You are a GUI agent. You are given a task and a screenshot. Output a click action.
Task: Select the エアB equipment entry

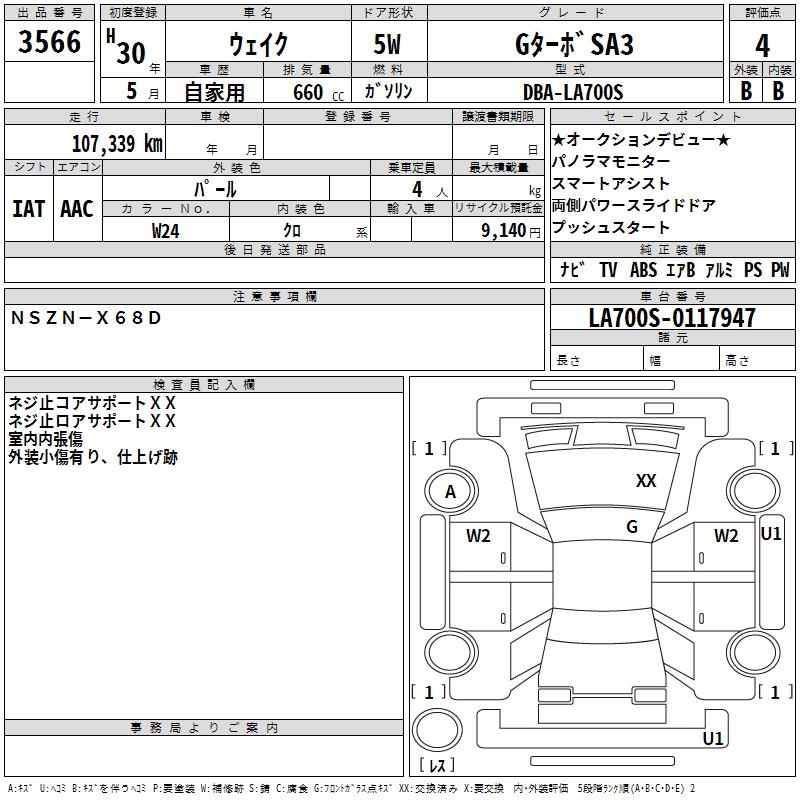[x=681, y=269]
